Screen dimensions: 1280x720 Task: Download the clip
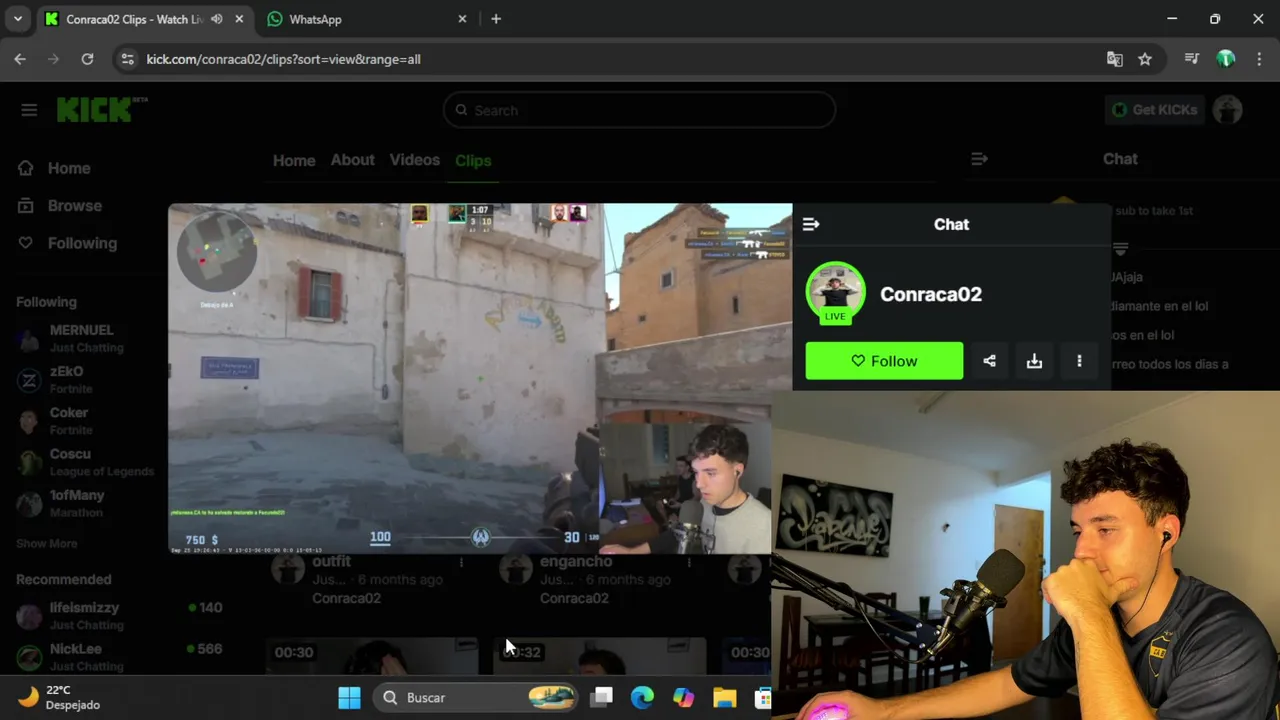tap(1034, 361)
